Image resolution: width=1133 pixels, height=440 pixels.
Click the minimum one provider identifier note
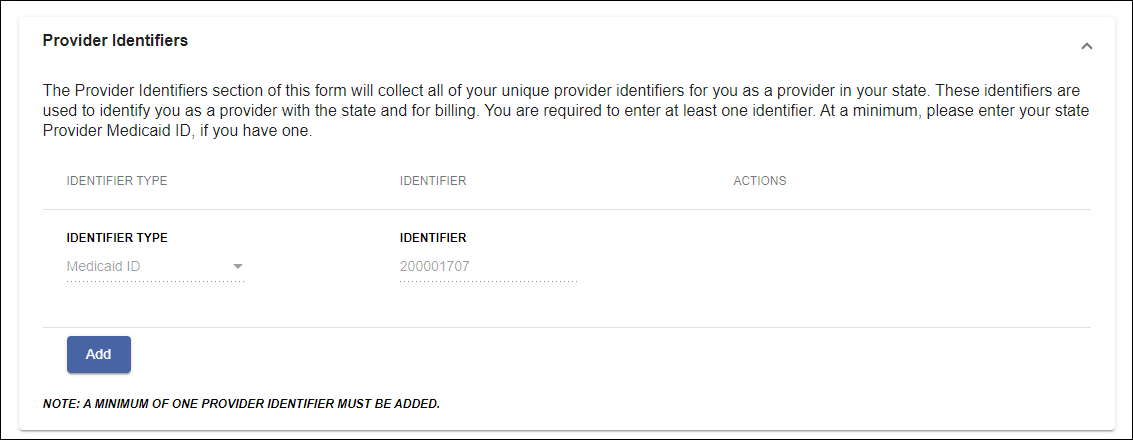click(241, 404)
